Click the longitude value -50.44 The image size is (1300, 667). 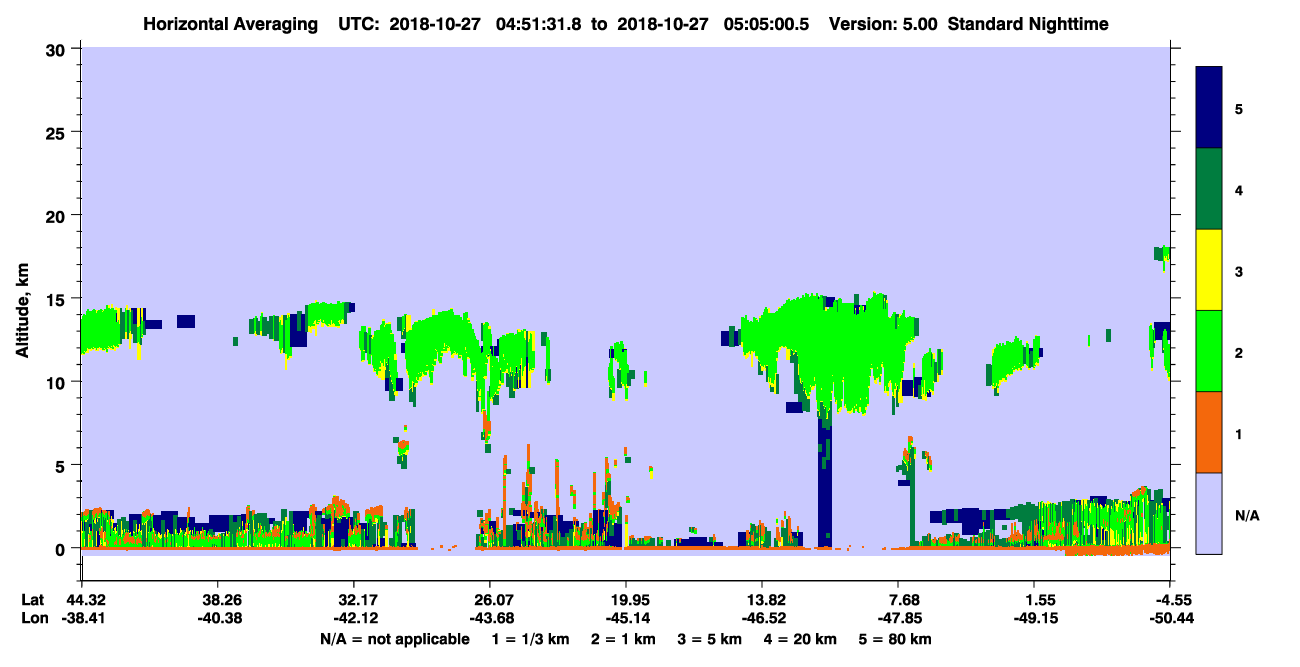1170,618
